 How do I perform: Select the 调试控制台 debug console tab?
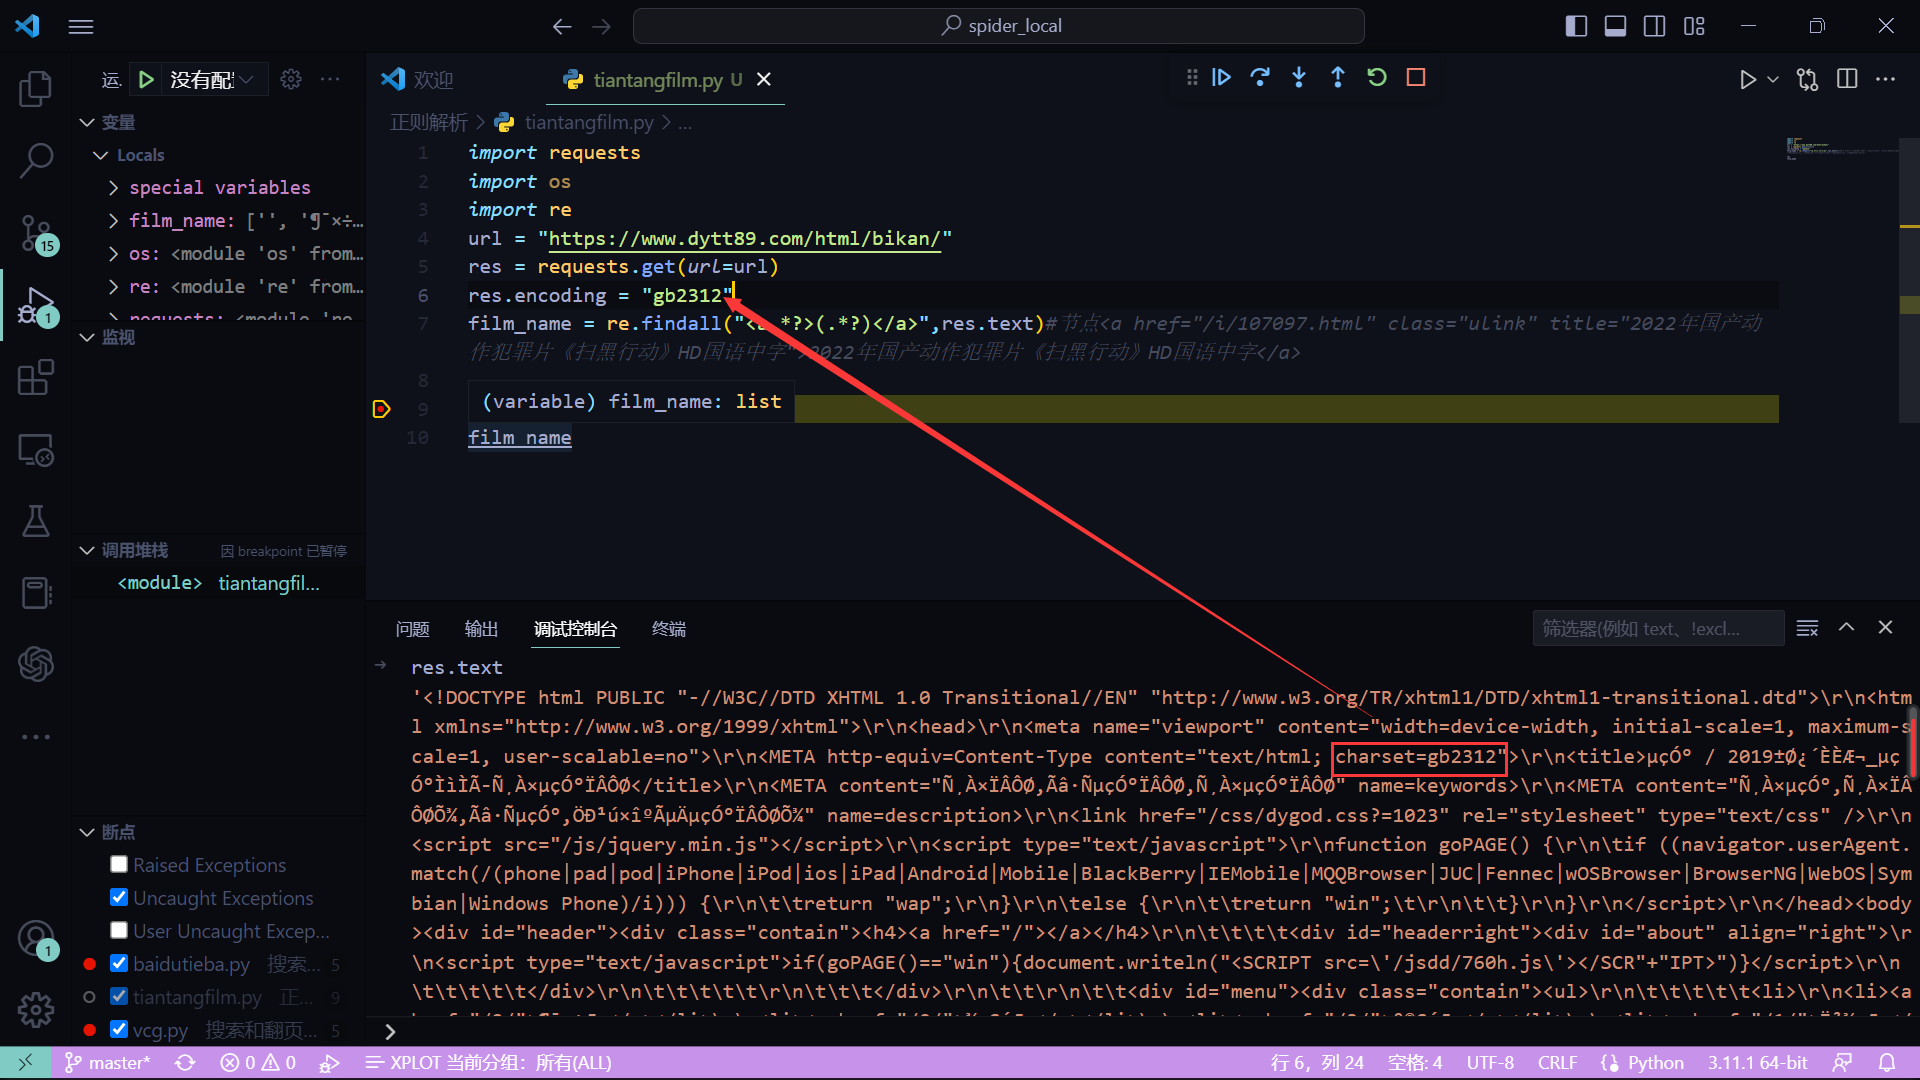click(575, 629)
